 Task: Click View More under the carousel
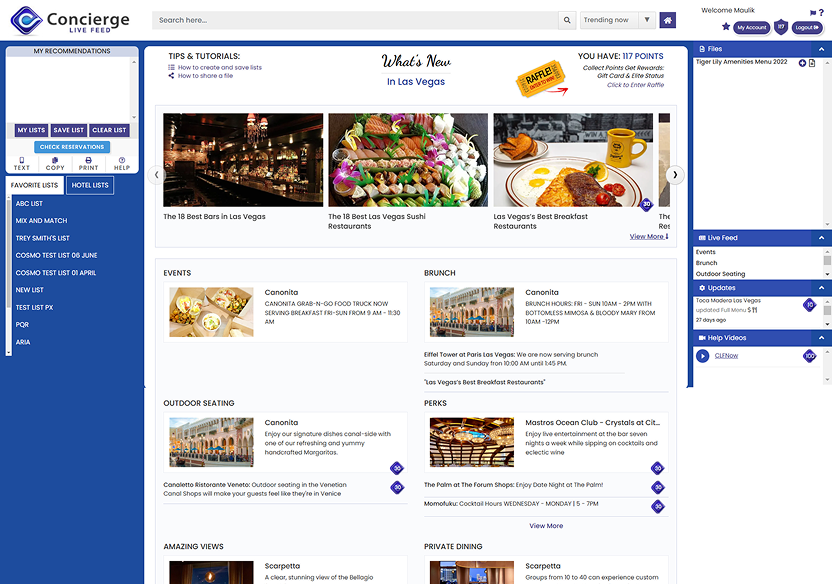click(x=649, y=237)
